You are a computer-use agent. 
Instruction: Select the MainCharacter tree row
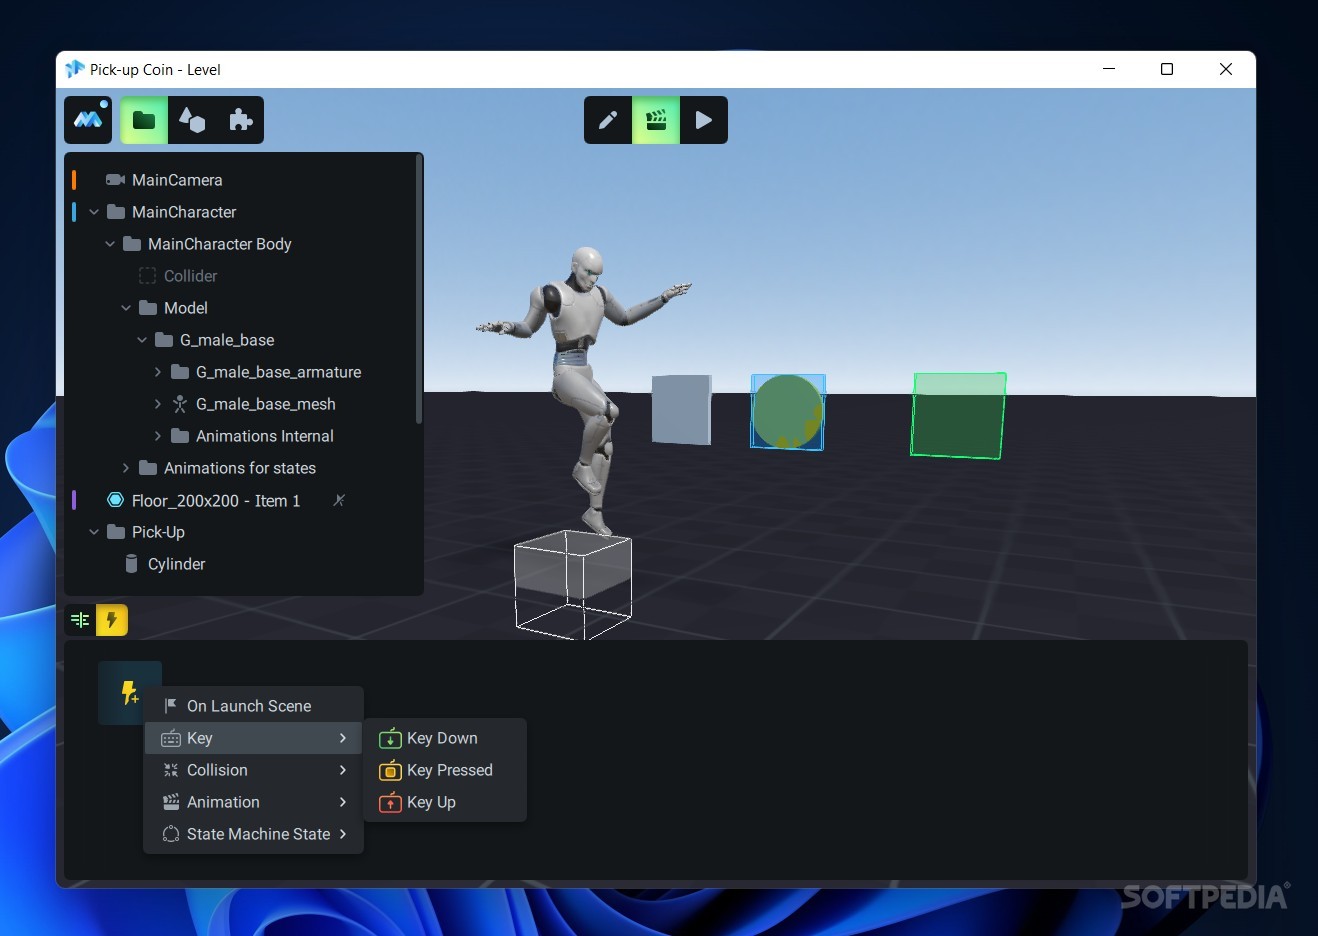(240, 212)
